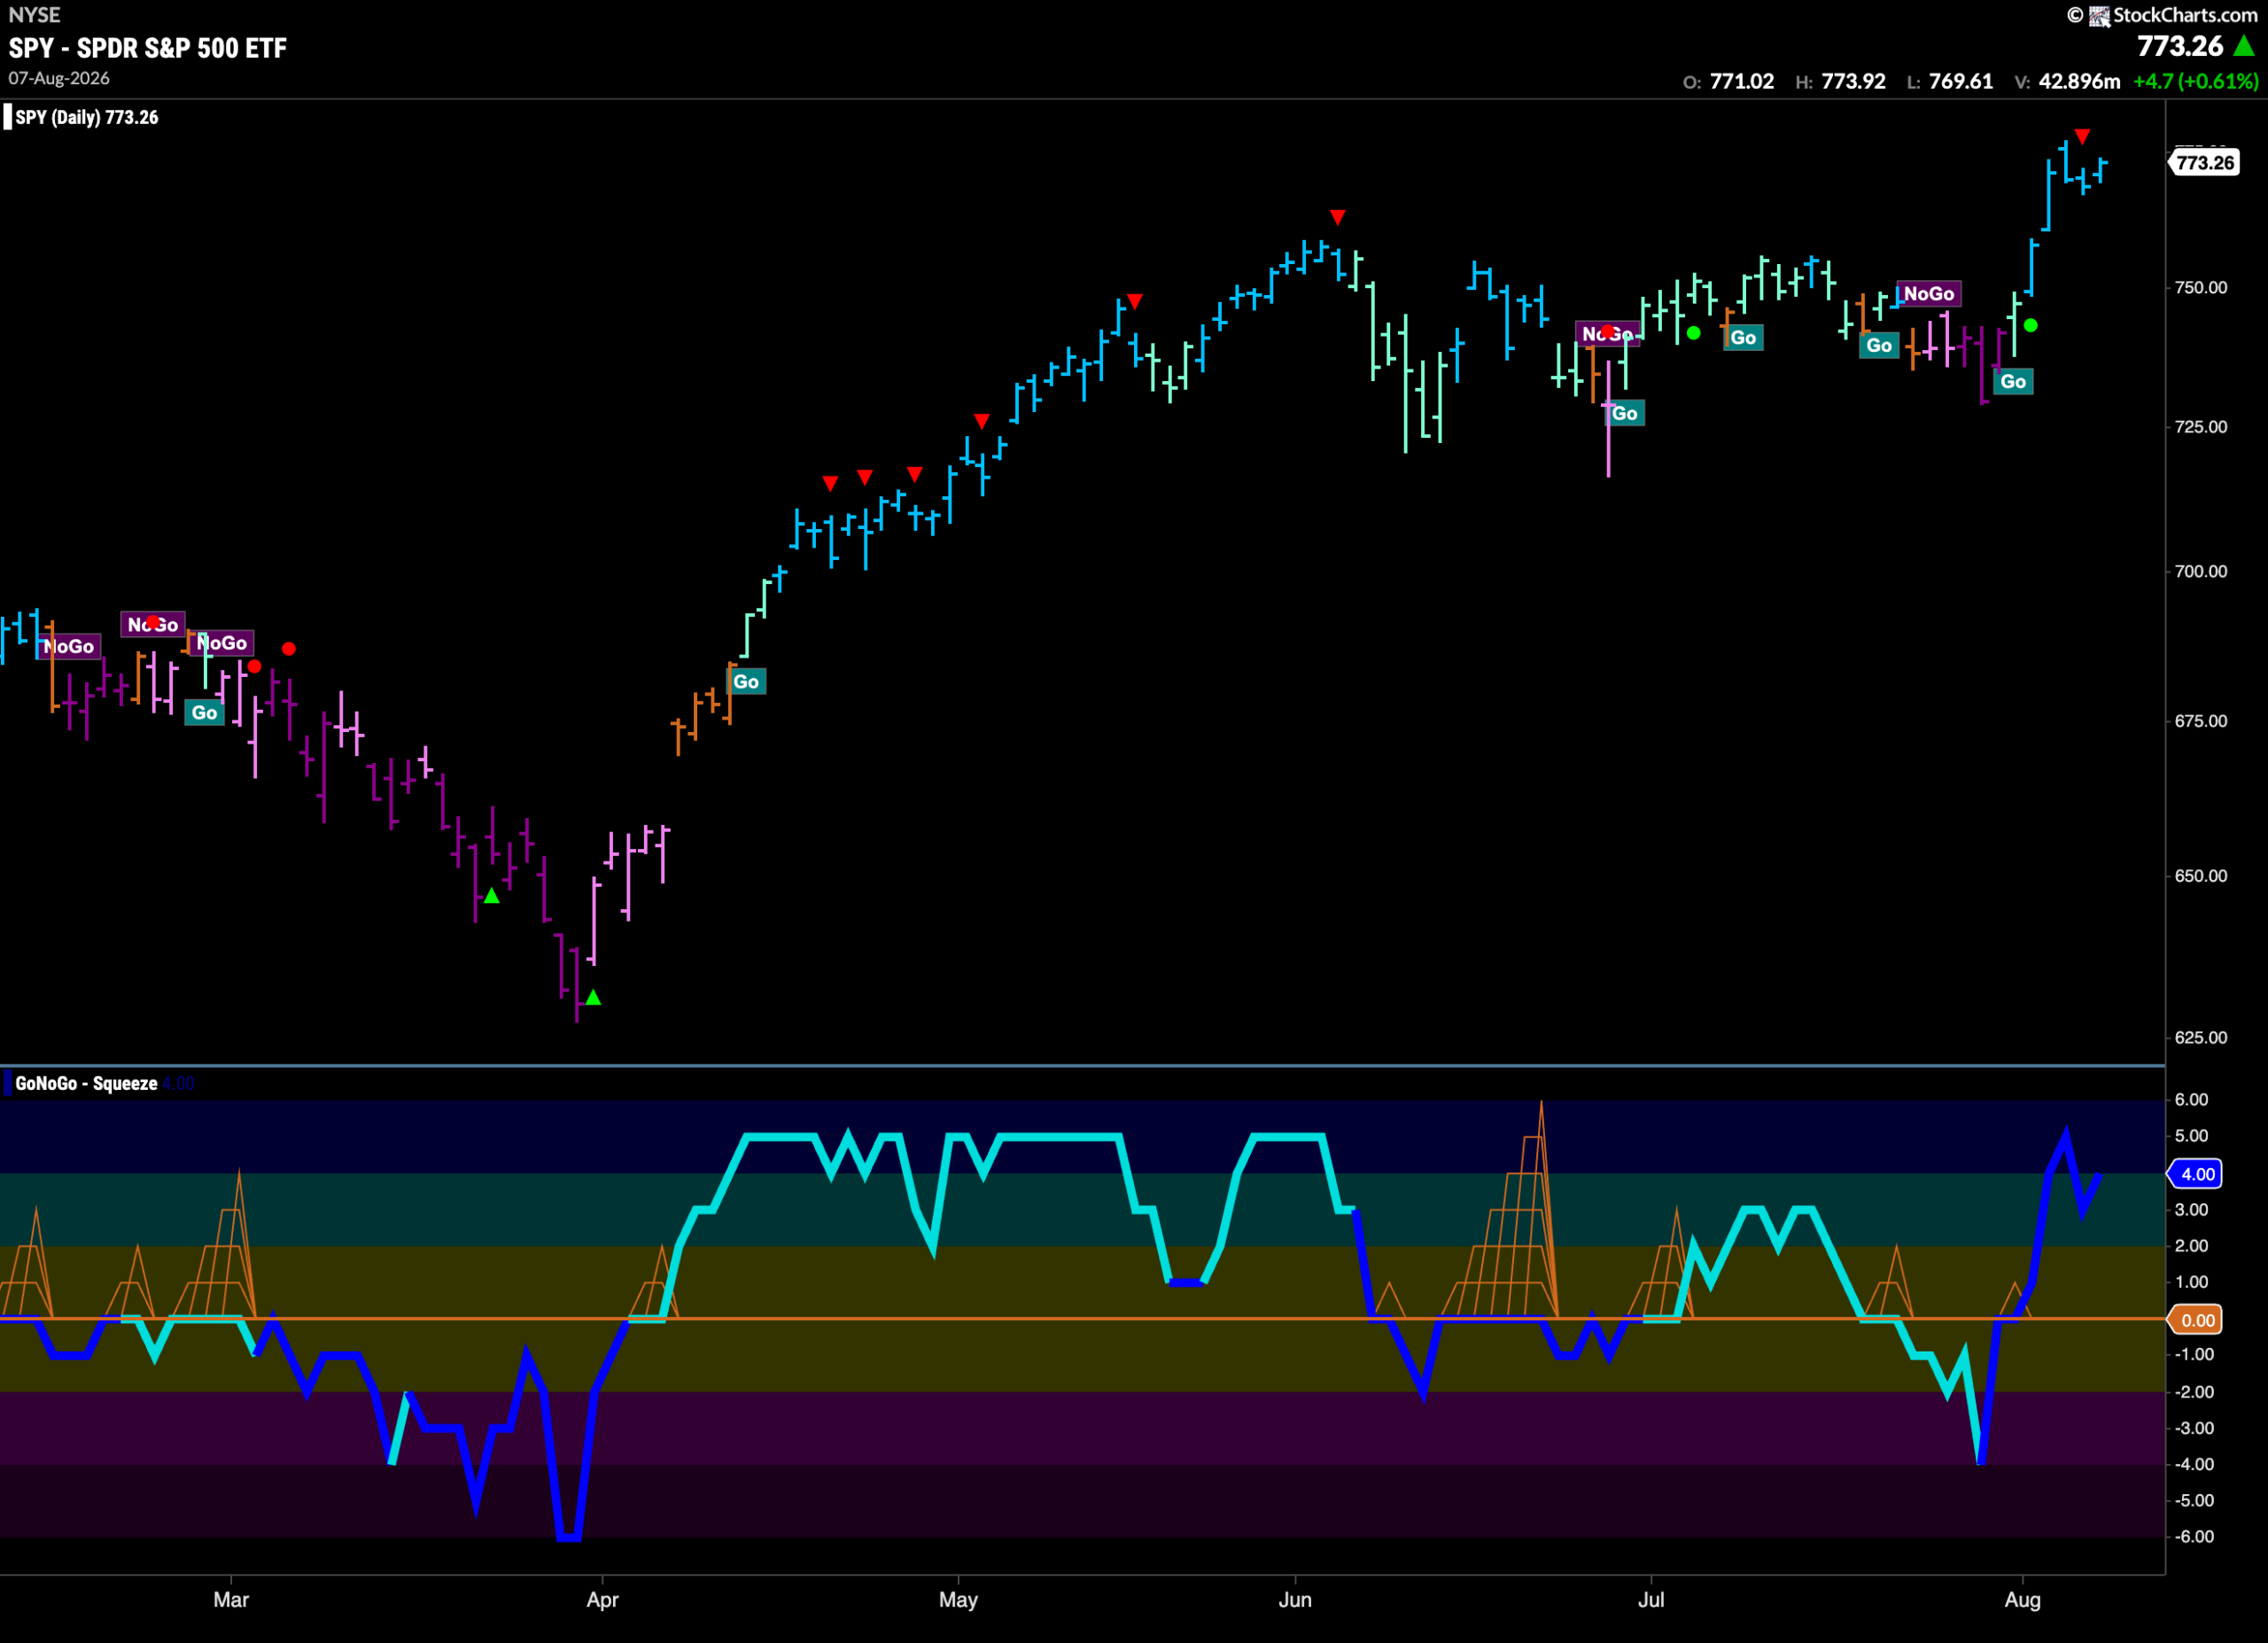Click the +4.7 (+0.61%) change value
Image resolution: width=2268 pixels, height=1643 pixels.
pyautogui.click(x=2195, y=81)
